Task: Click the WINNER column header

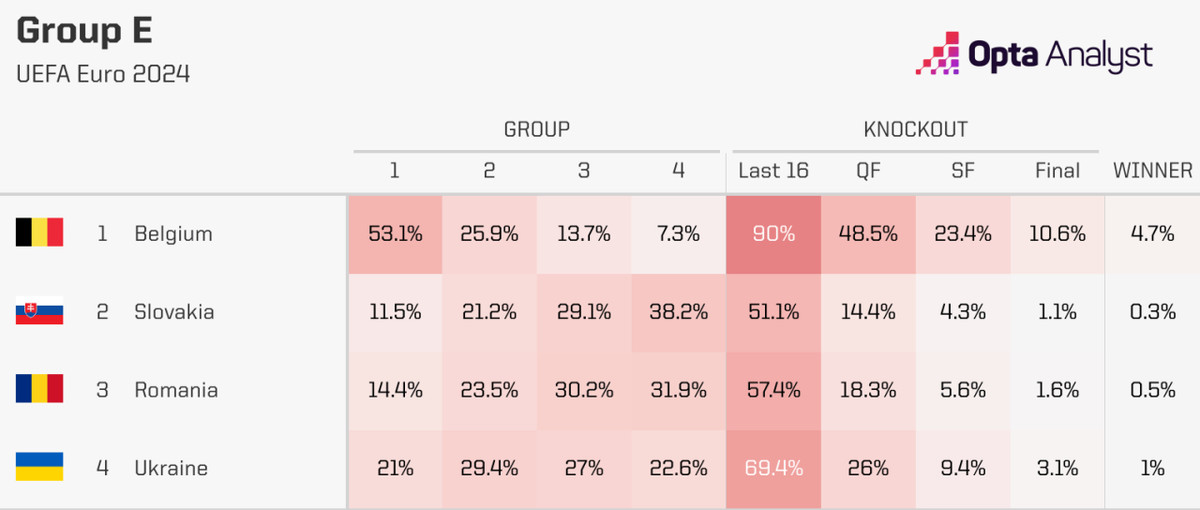Action: 1153,171
